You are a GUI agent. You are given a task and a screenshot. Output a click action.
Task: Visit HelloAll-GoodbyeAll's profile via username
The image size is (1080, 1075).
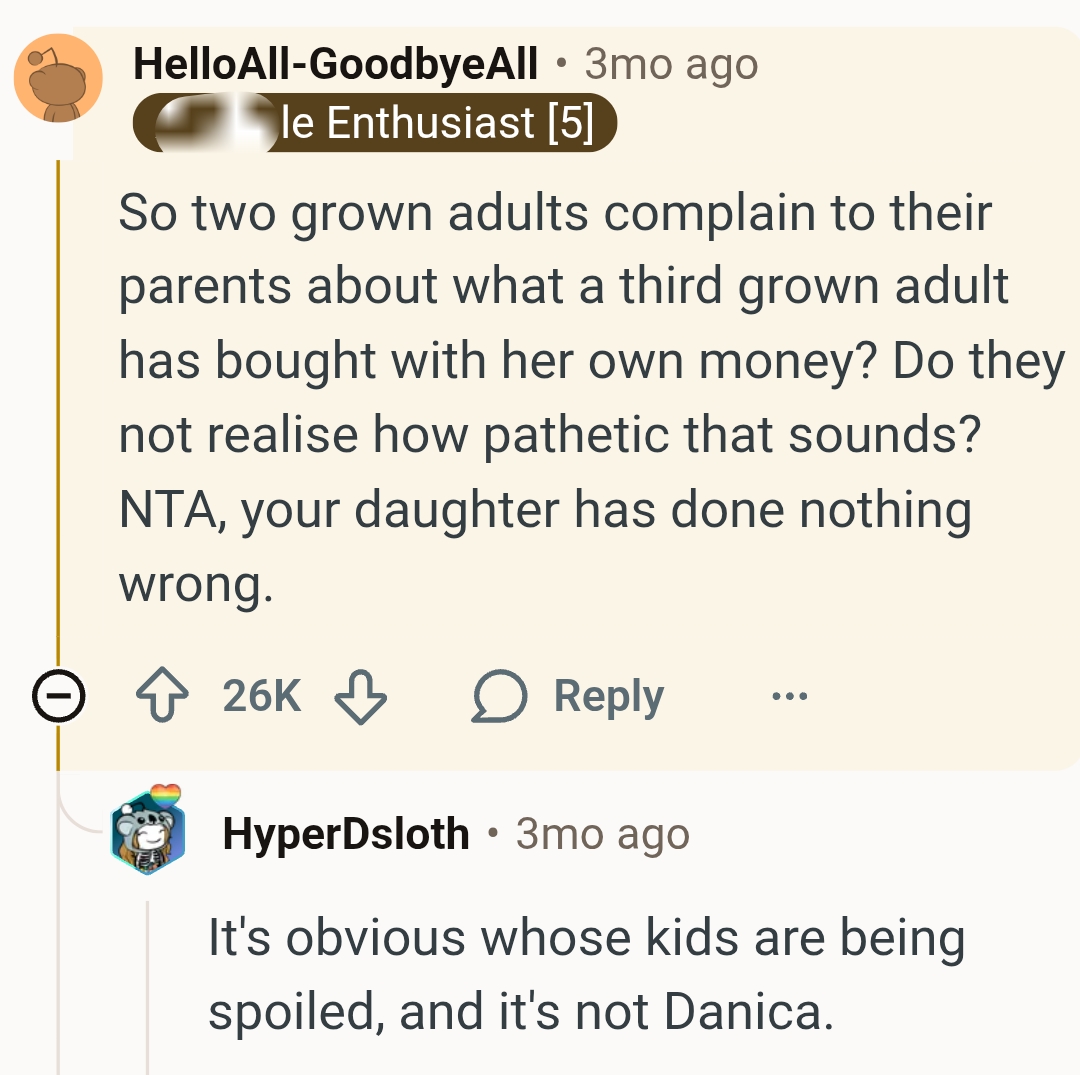tap(335, 65)
